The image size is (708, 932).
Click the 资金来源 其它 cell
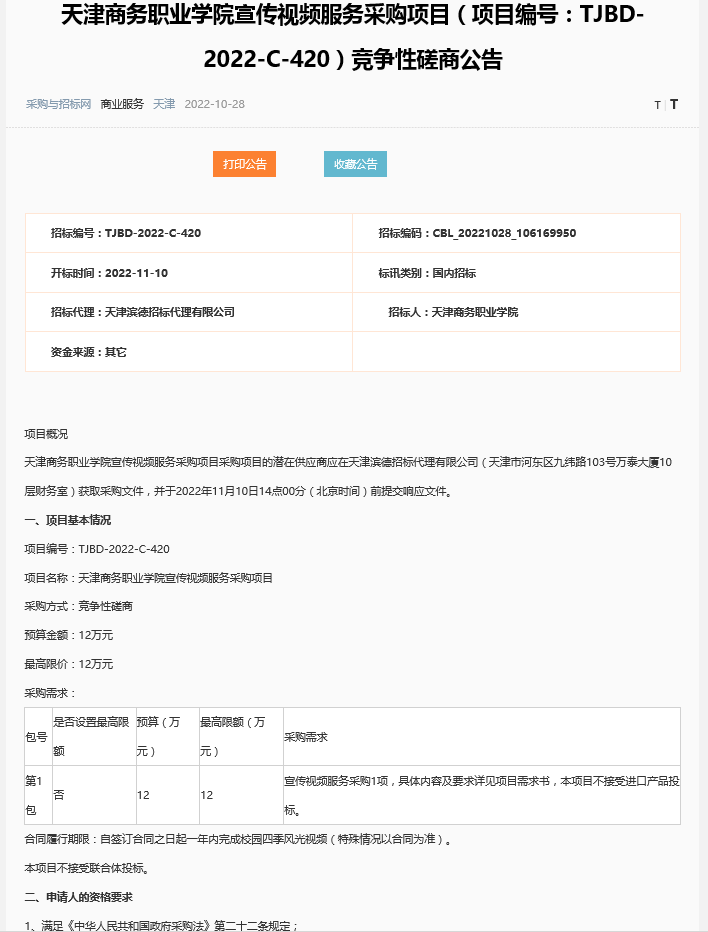click(x=89, y=352)
